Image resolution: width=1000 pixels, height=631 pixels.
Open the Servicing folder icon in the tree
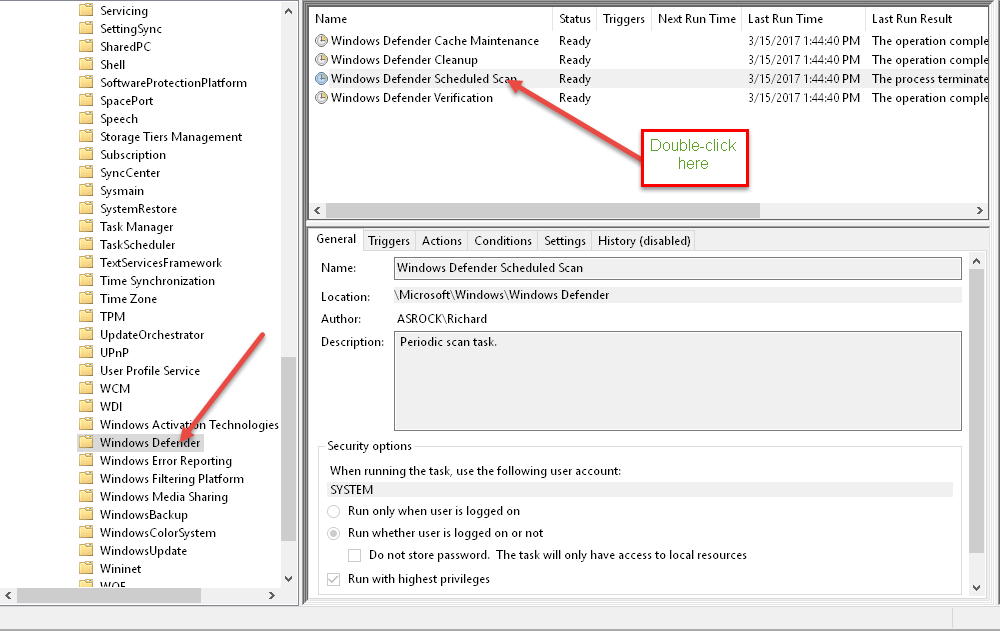[x=86, y=10]
